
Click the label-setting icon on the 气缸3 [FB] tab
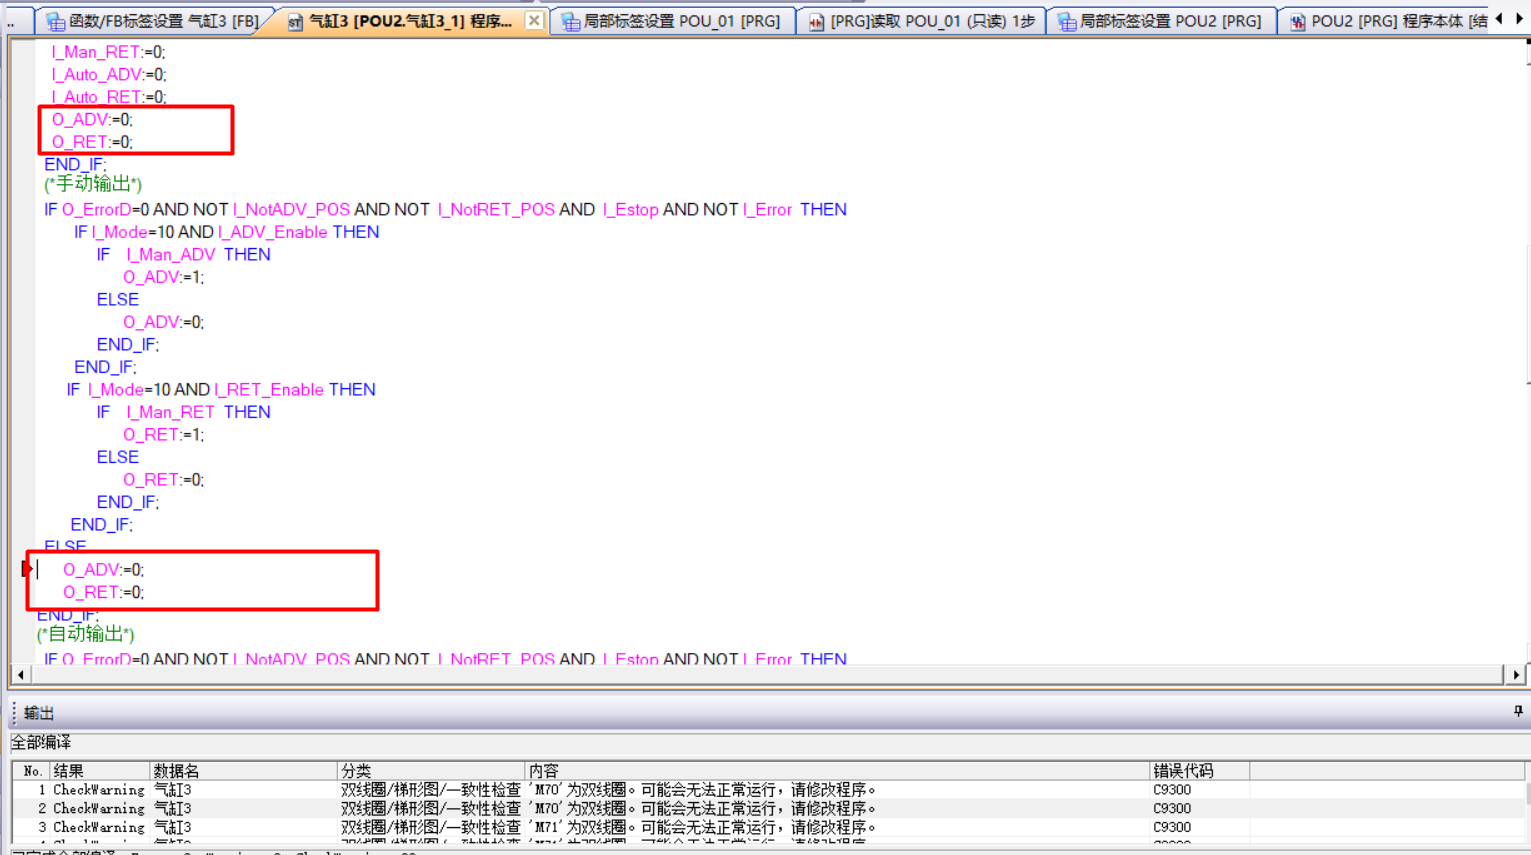pos(56,21)
